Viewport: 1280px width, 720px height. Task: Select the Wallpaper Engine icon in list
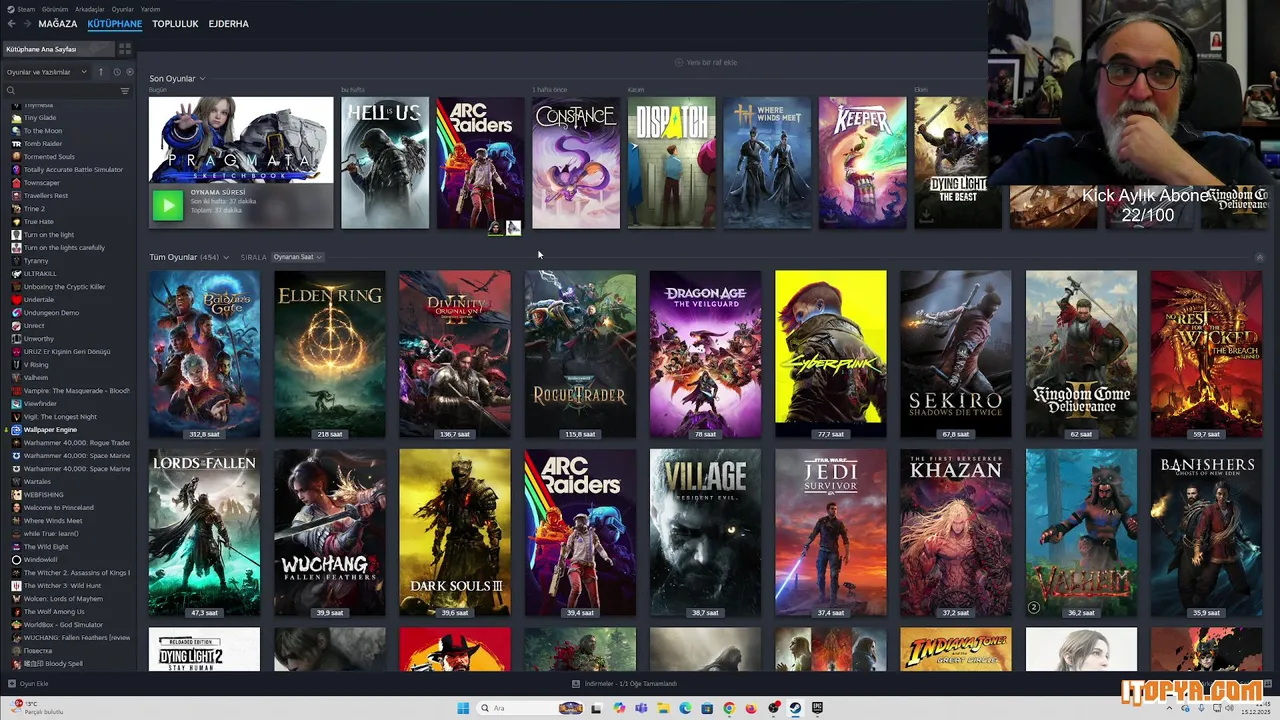pos(16,430)
